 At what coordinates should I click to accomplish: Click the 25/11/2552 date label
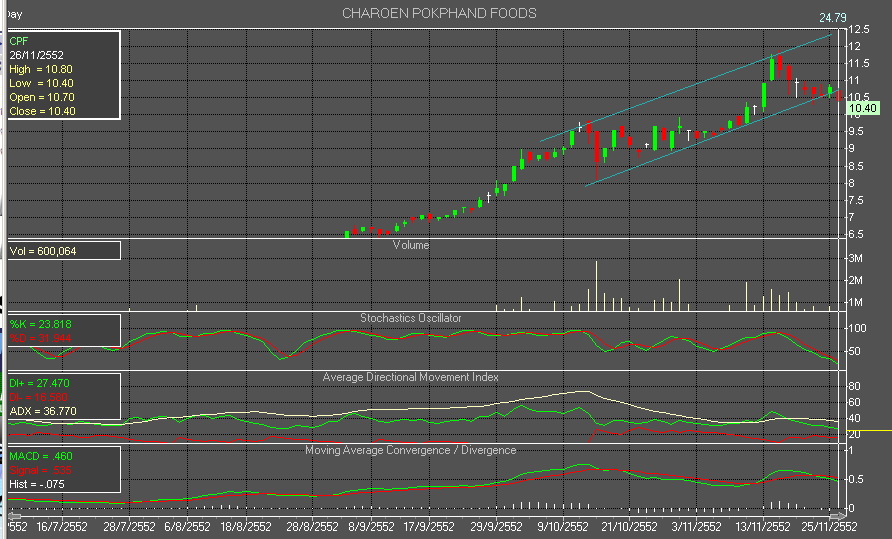[x=829, y=527]
